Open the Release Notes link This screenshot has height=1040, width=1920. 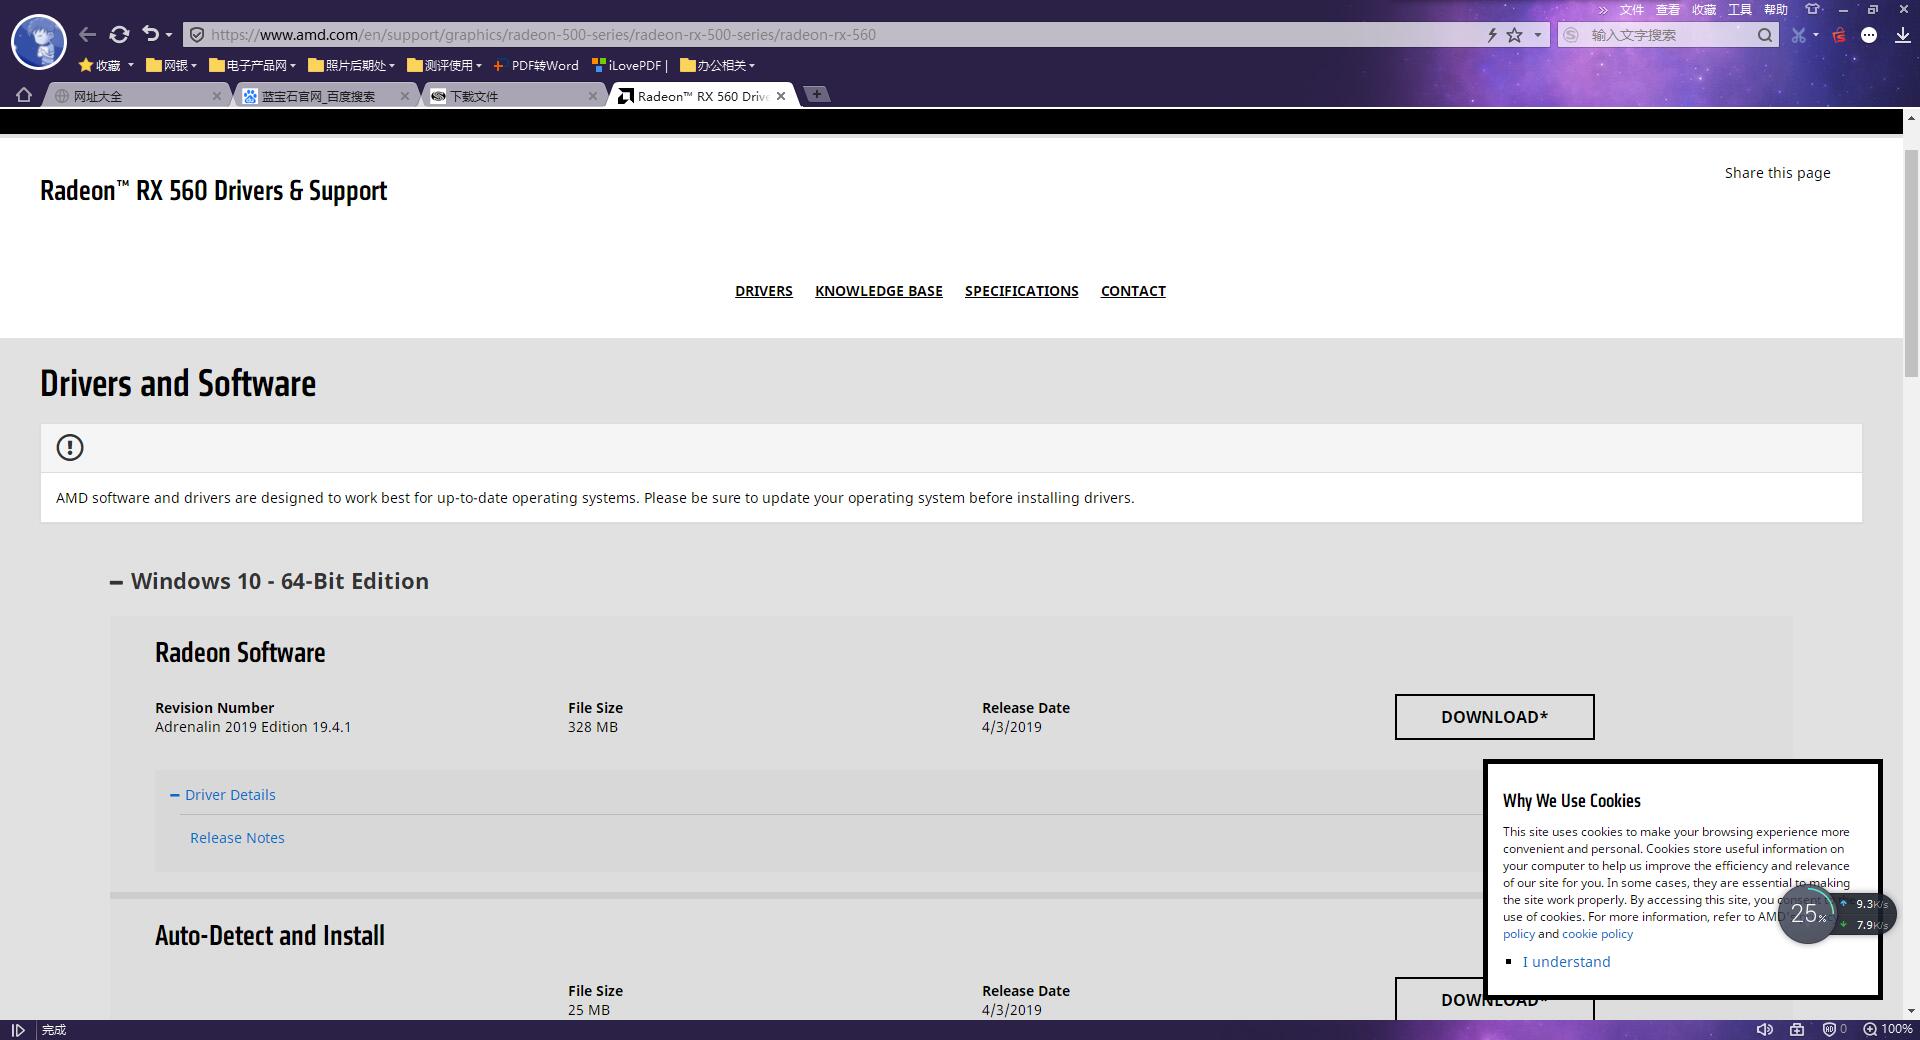point(237,838)
